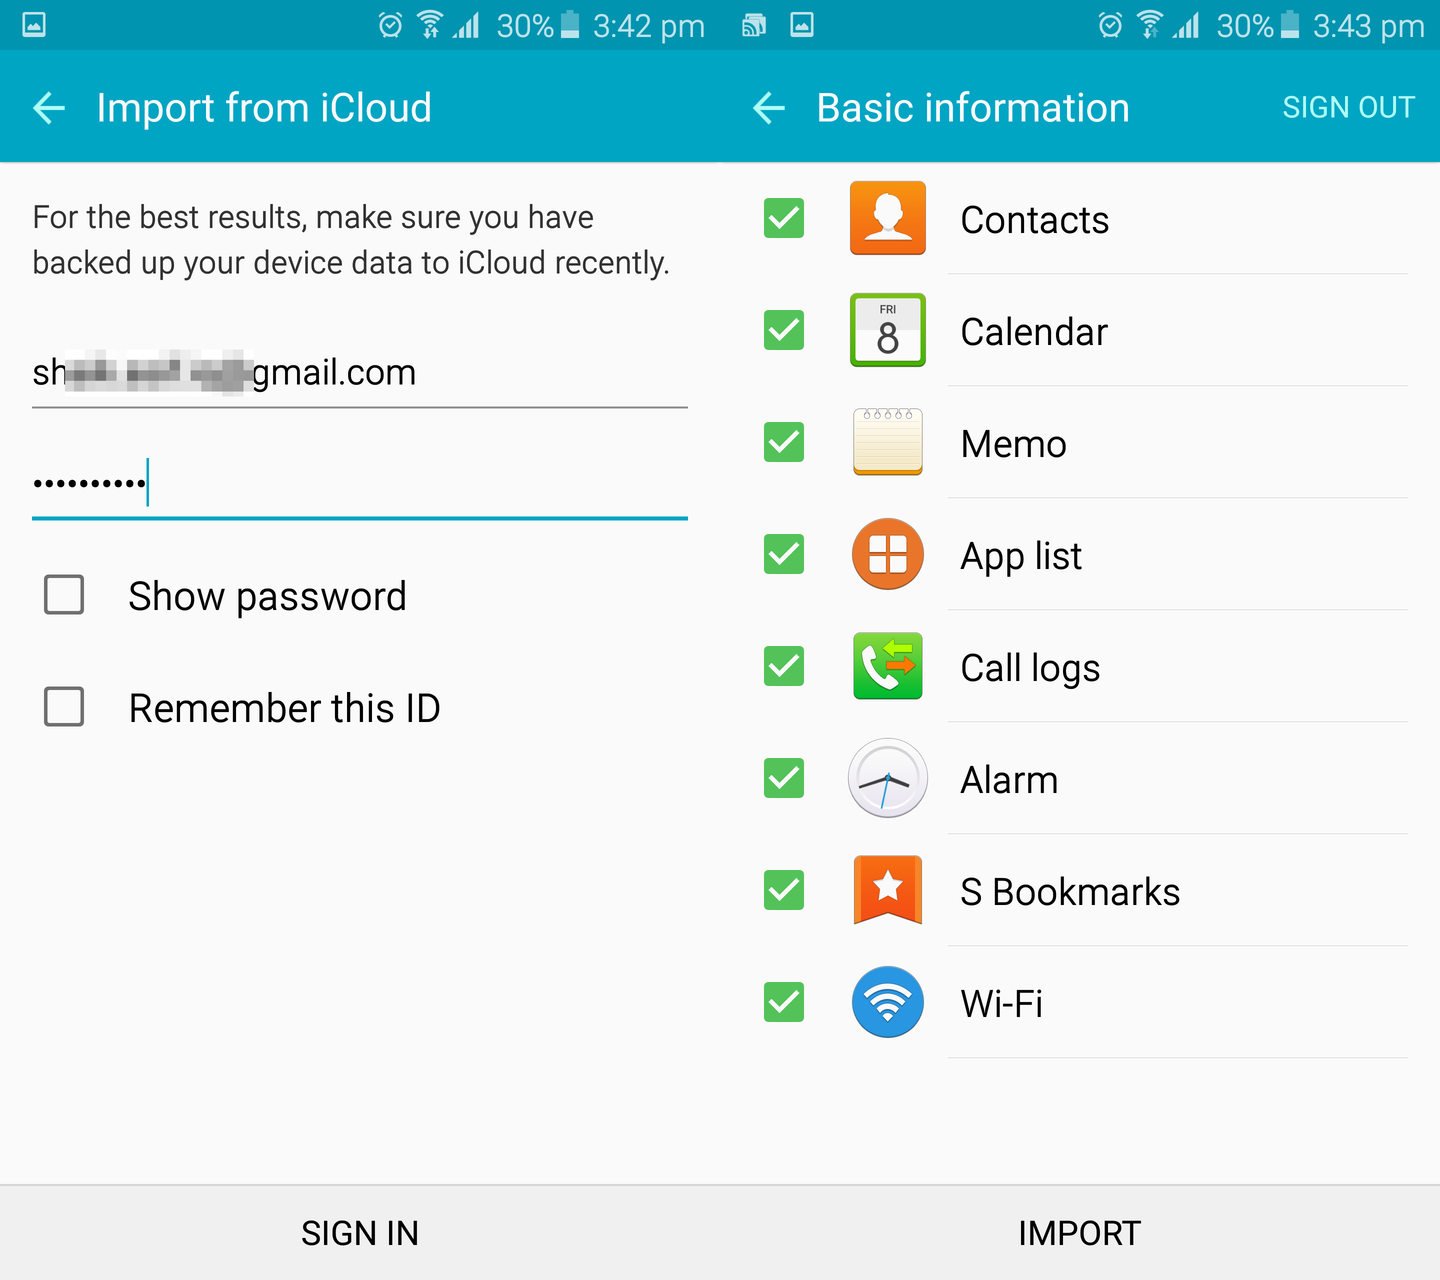Click the password input field

point(360,484)
